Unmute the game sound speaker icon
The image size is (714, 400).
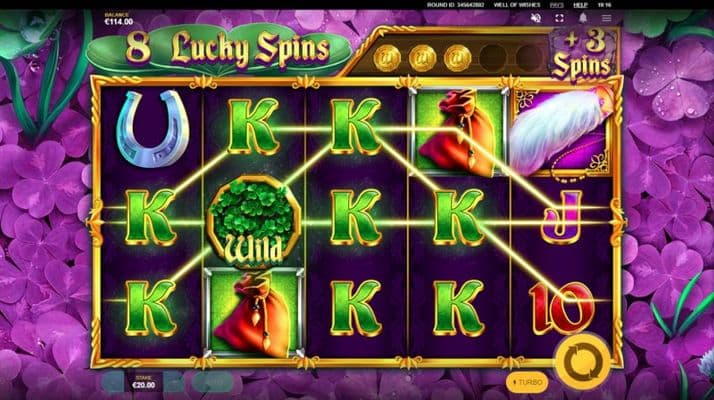tap(536, 18)
